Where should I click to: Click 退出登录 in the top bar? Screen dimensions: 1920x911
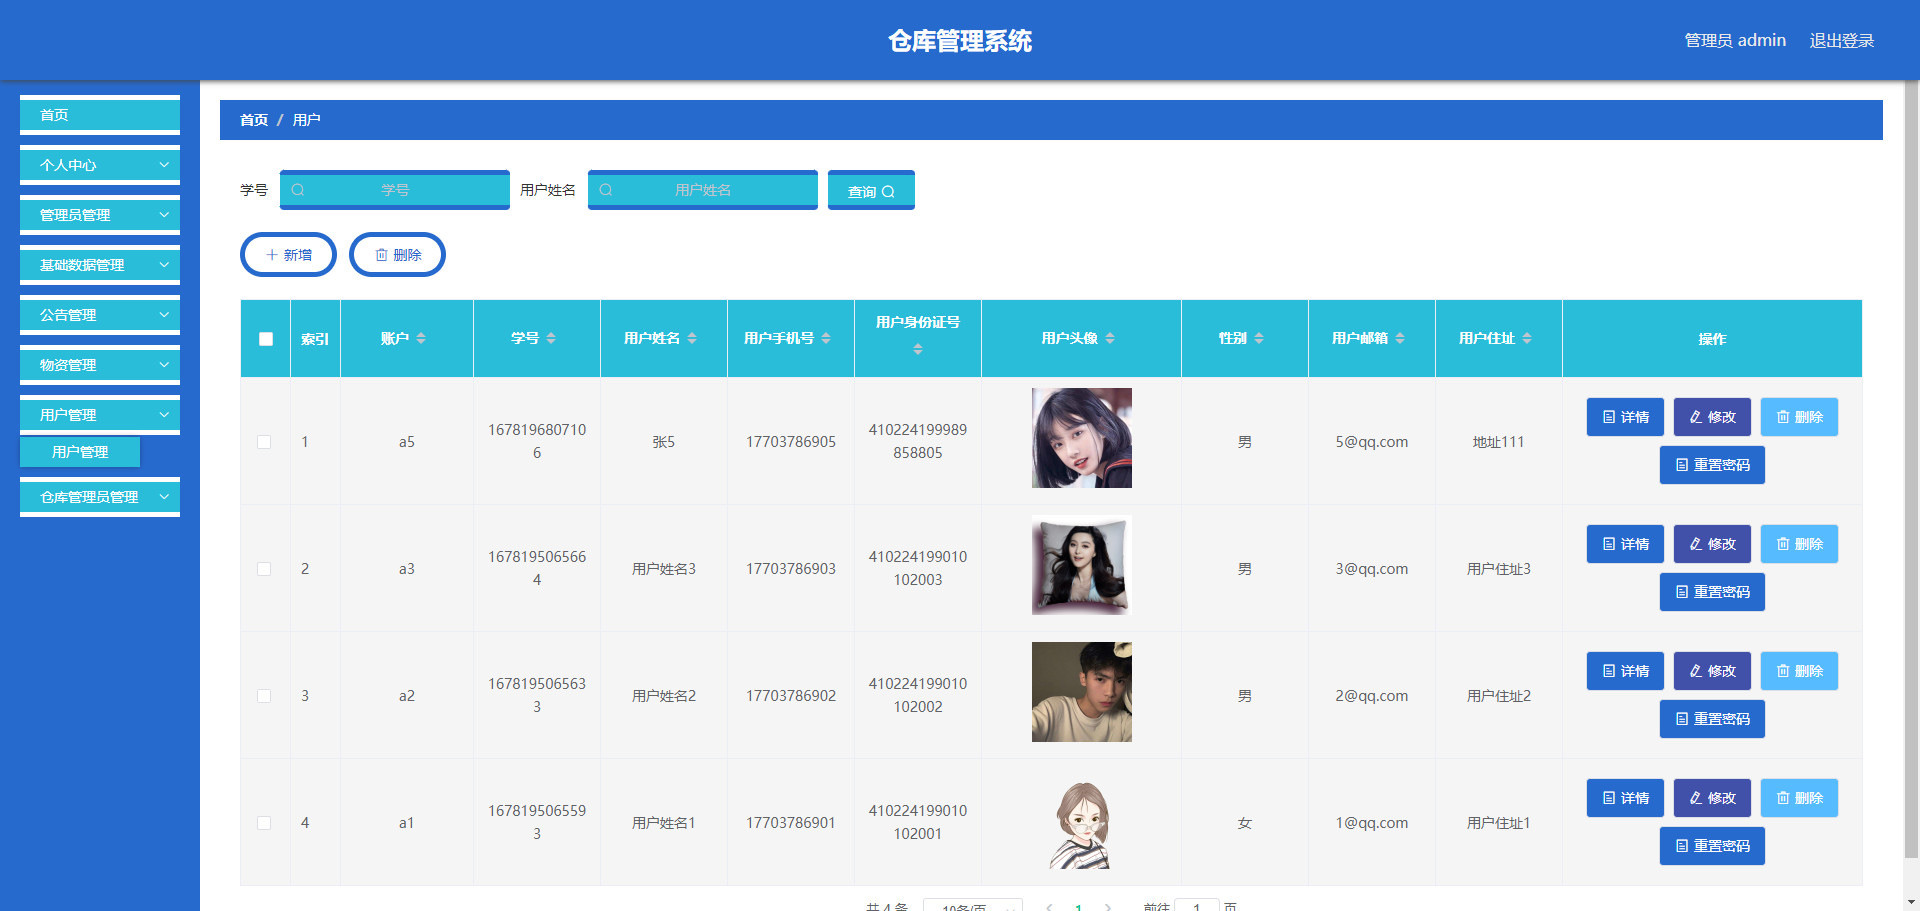[1841, 40]
